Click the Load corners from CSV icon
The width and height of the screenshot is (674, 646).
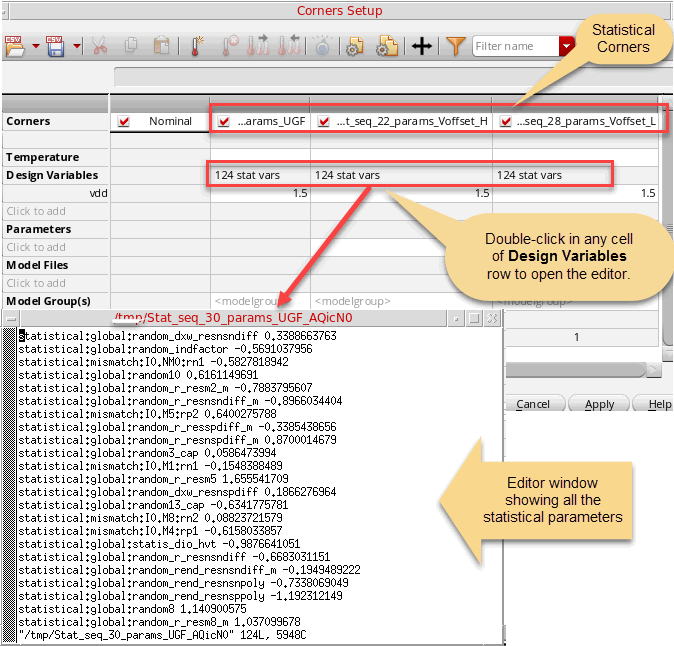14,46
